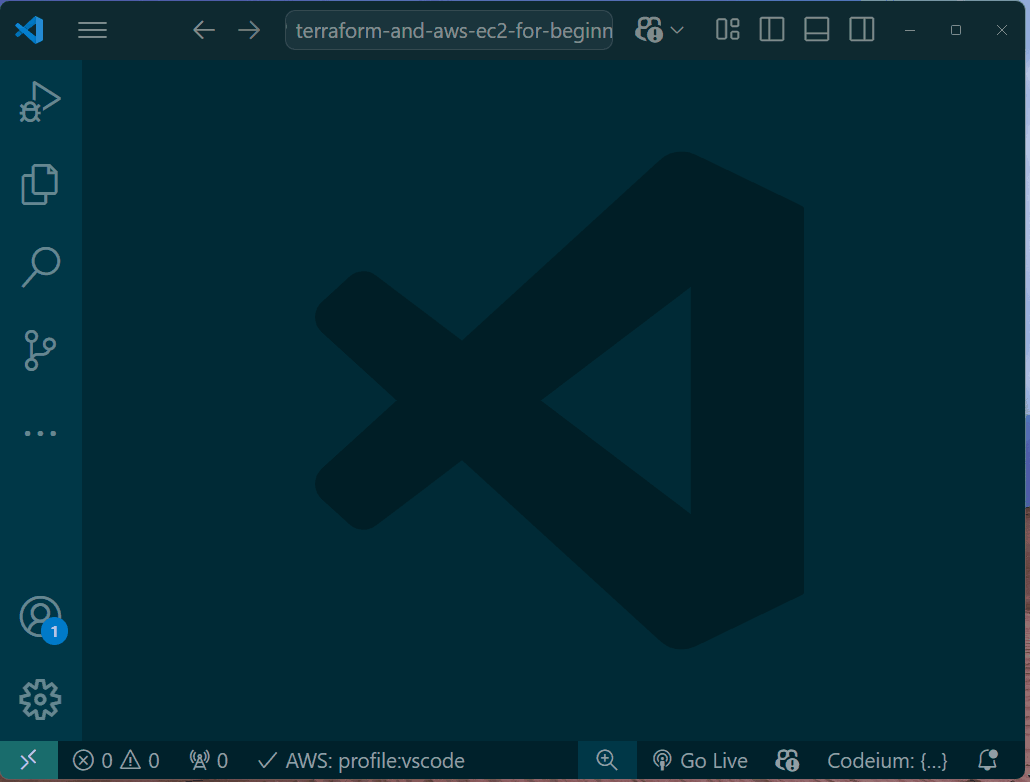Click the VS Code logo in title bar
The height and width of the screenshot is (782, 1030).
coord(30,30)
